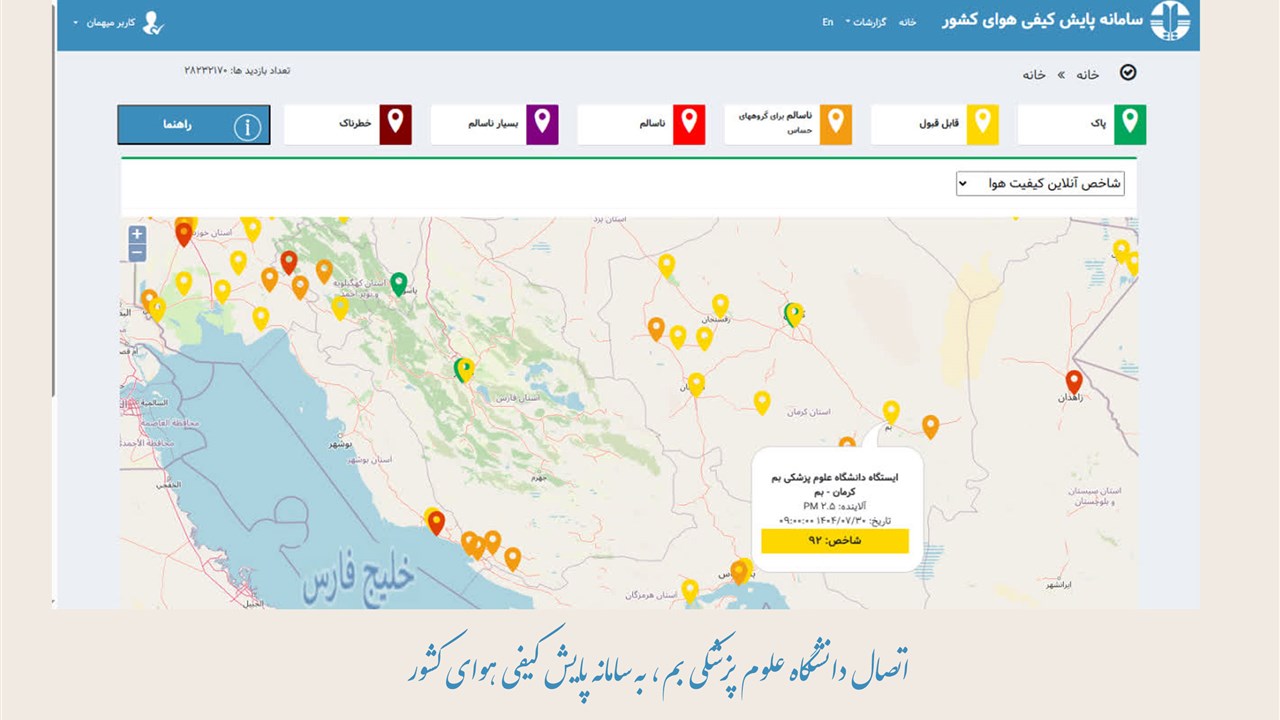This screenshot has width=1280, height=720.
Task: Click the map zoom out minus button
Action: (137, 253)
